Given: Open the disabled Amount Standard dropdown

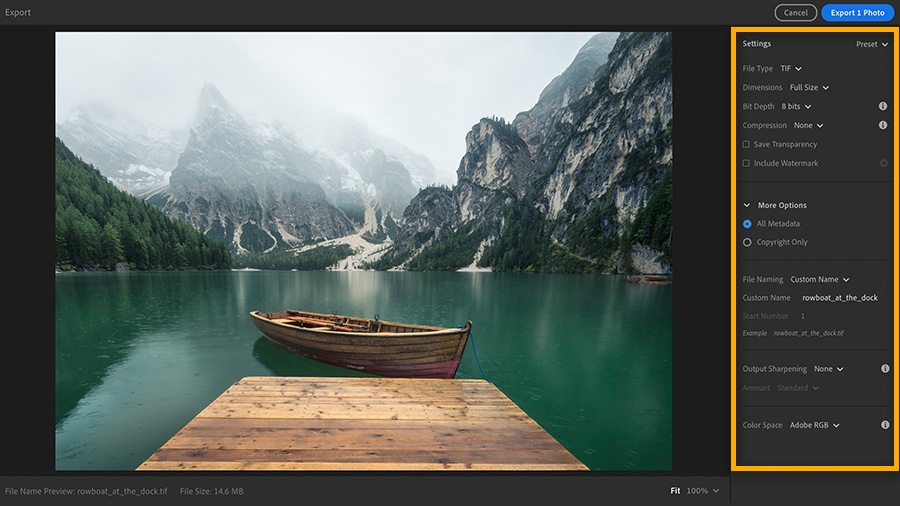Looking at the screenshot, I should [x=798, y=388].
